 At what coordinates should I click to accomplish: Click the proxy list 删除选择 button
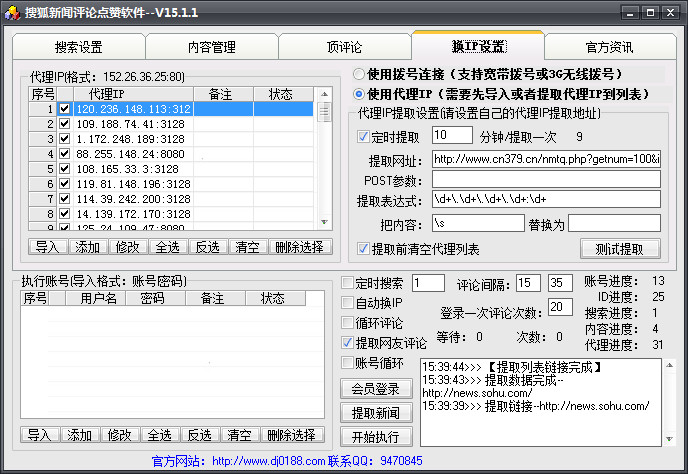(x=300, y=247)
